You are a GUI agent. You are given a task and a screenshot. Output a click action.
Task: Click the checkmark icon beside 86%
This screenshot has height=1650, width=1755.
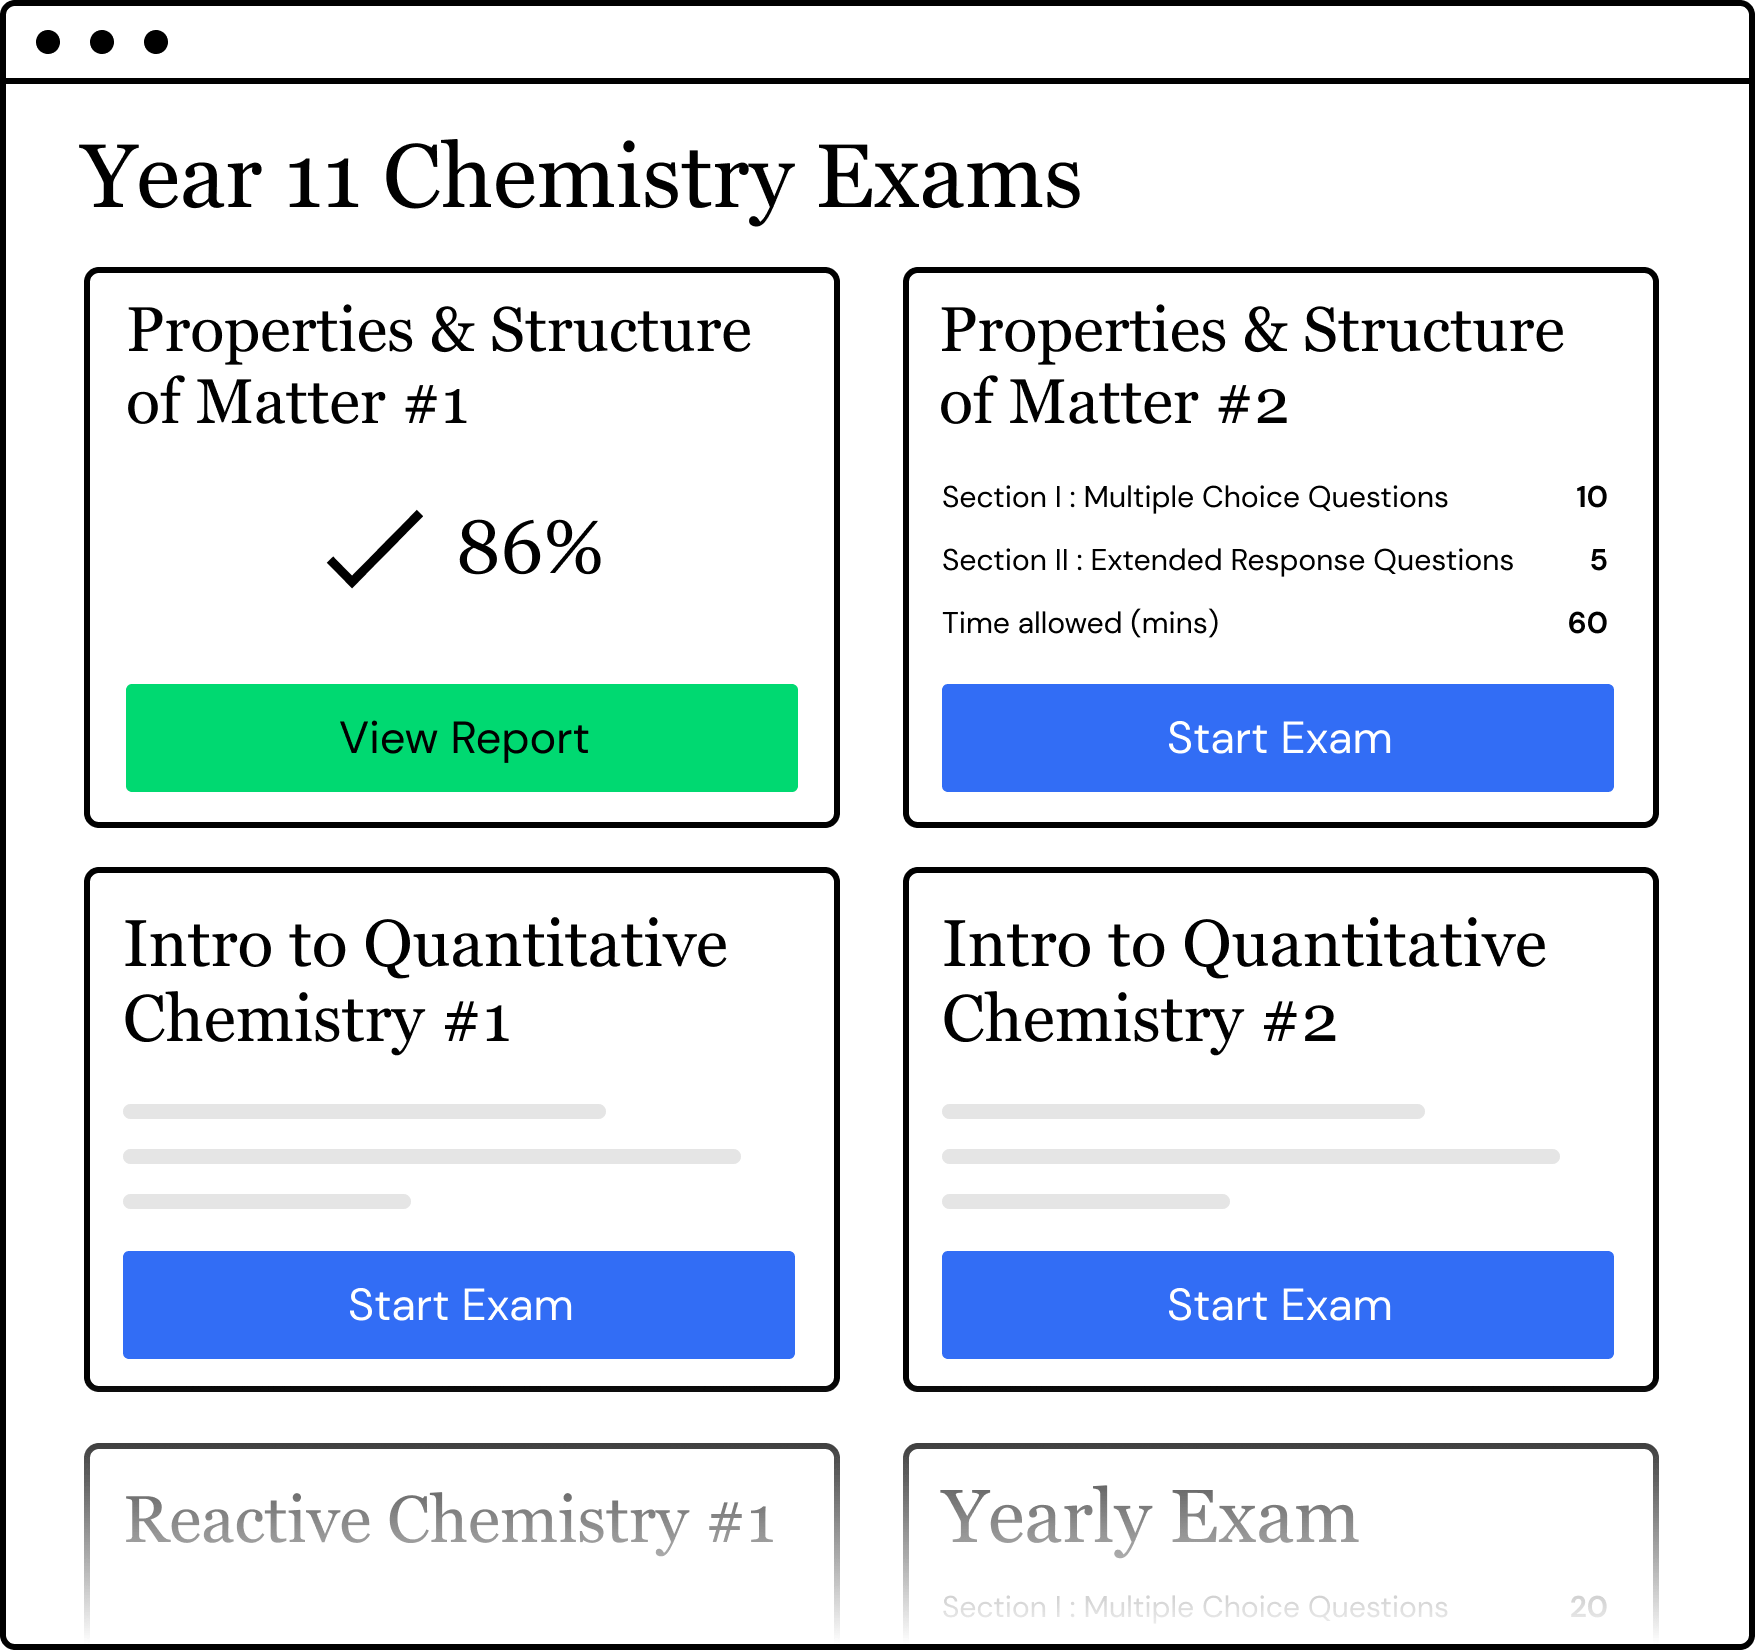pos(375,548)
